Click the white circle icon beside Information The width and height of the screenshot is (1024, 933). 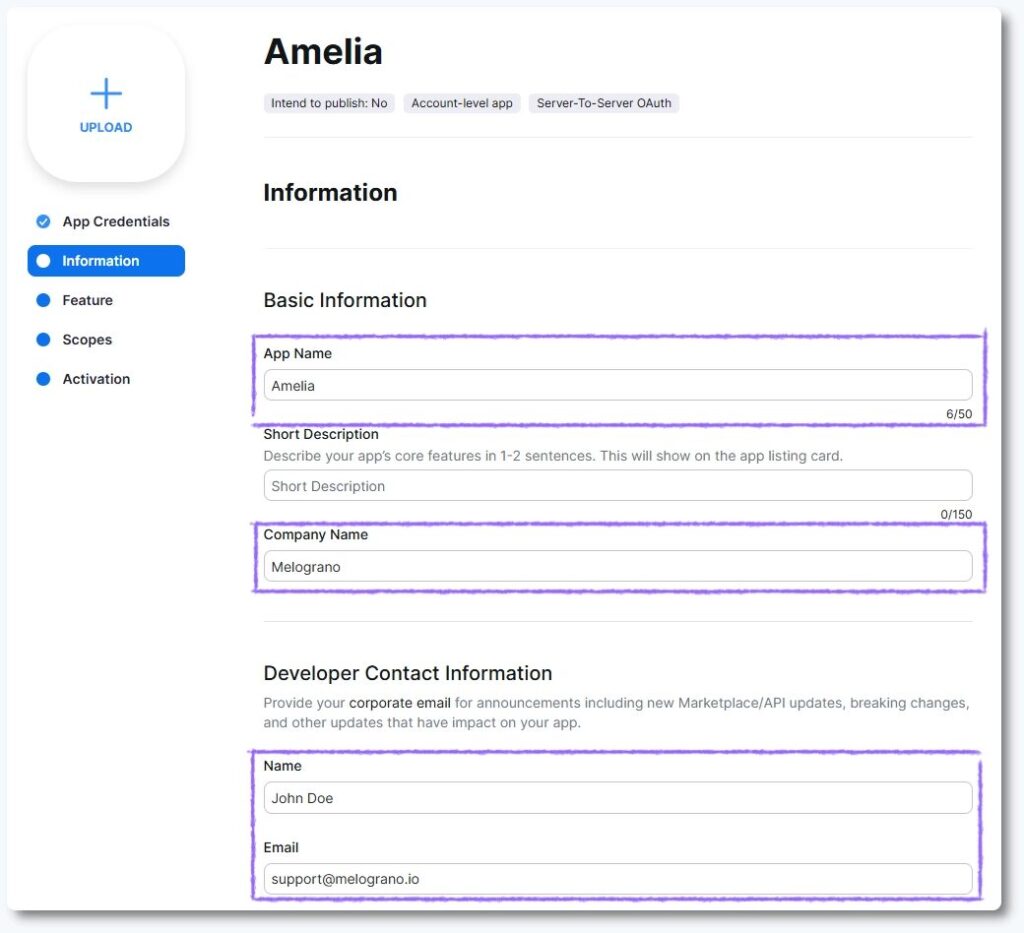tap(43, 261)
